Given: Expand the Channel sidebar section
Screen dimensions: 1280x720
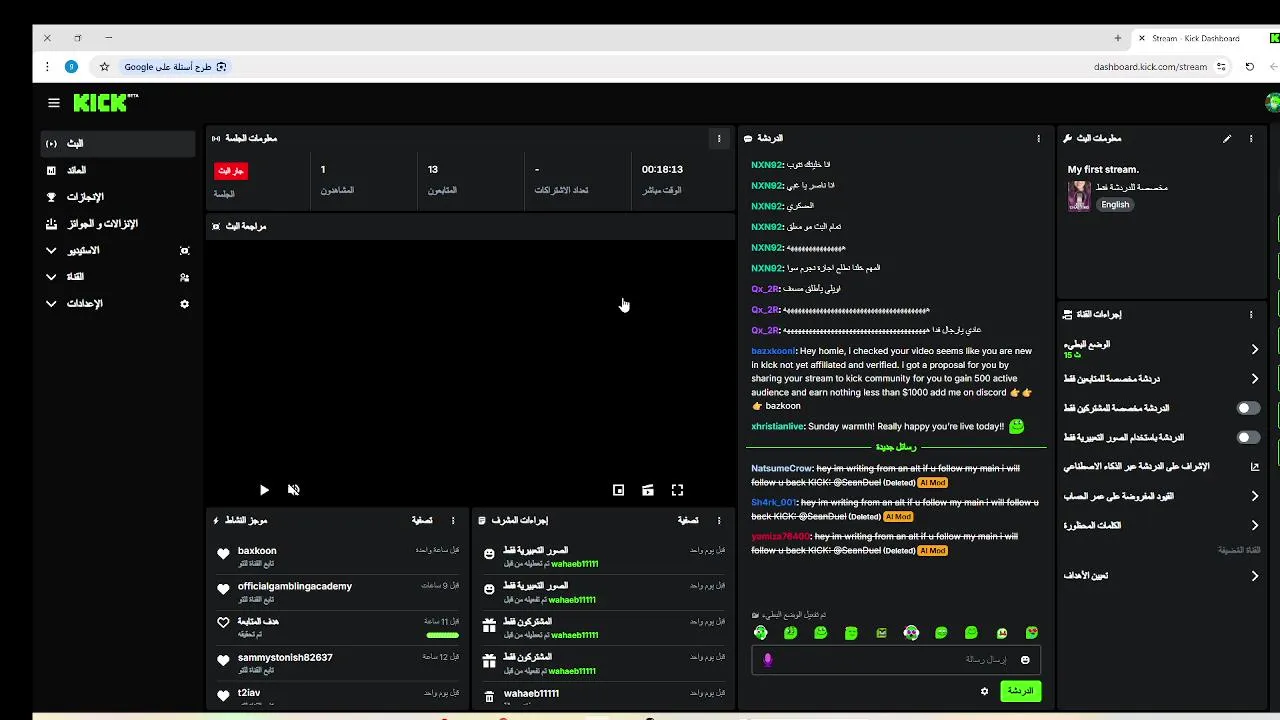Looking at the screenshot, I should (51, 277).
